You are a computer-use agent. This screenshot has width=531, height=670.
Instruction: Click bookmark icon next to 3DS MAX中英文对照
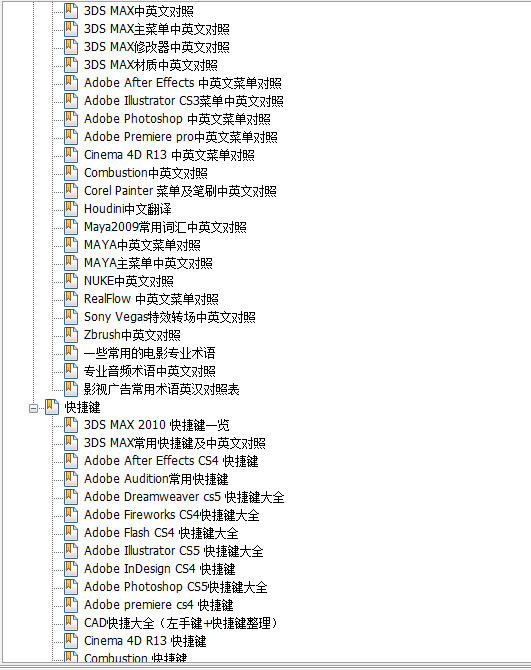pos(71,11)
